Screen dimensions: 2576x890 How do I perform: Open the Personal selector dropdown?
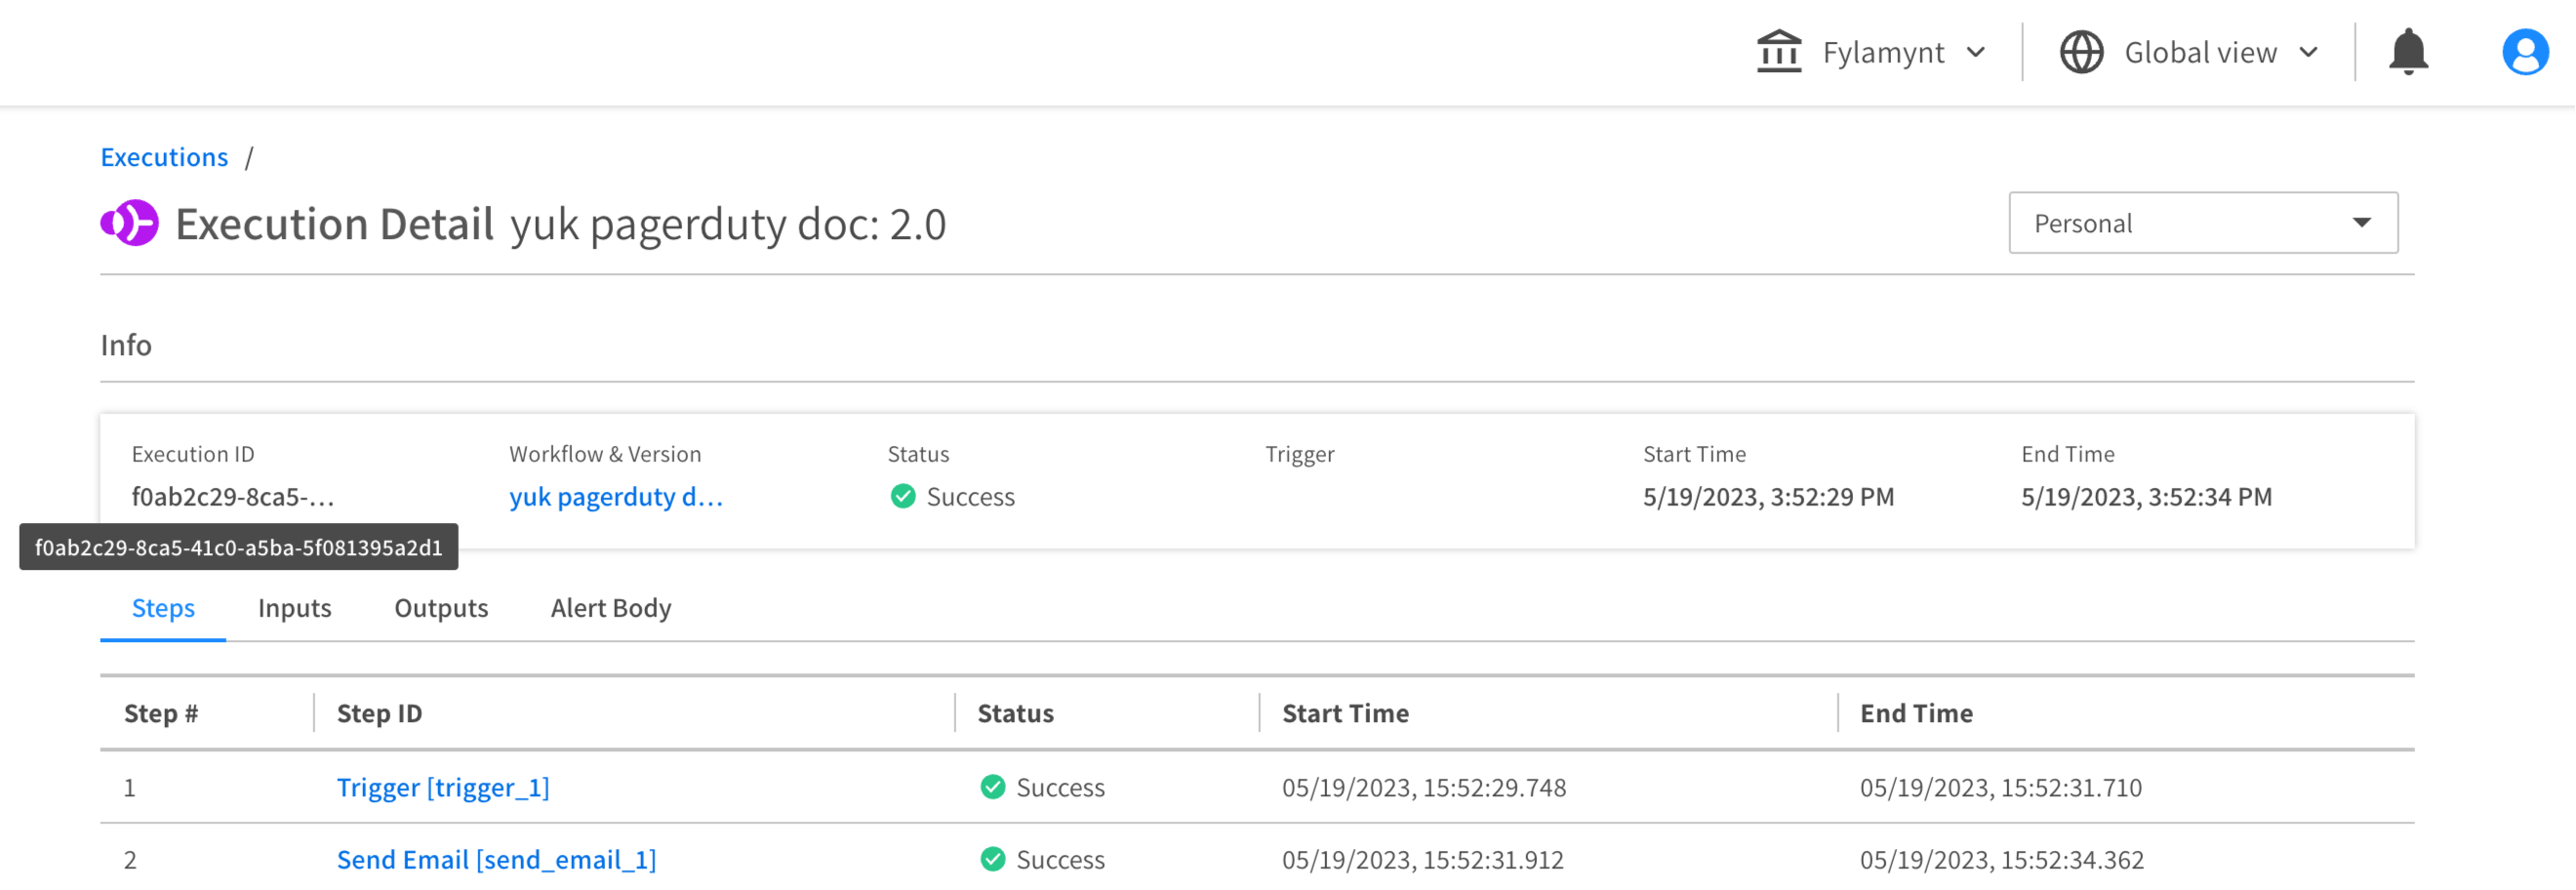coord(2202,223)
